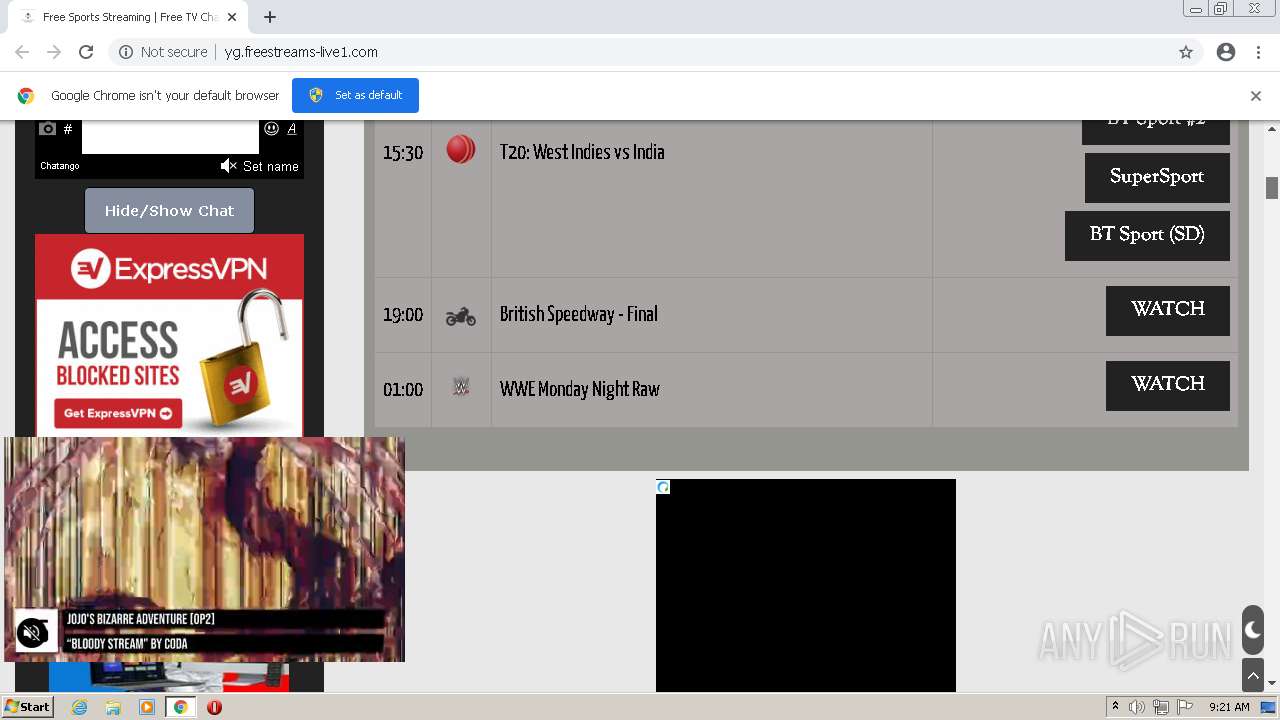Open the Windows Start menu
This screenshot has width=1280, height=720.
click(x=27, y=707)
